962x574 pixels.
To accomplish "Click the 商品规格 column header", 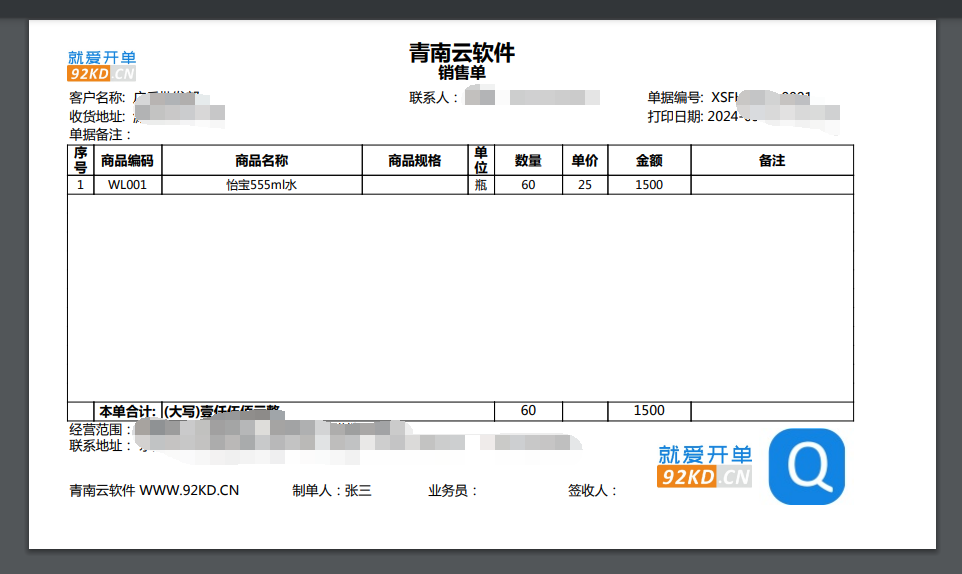I will coord(415,161).
